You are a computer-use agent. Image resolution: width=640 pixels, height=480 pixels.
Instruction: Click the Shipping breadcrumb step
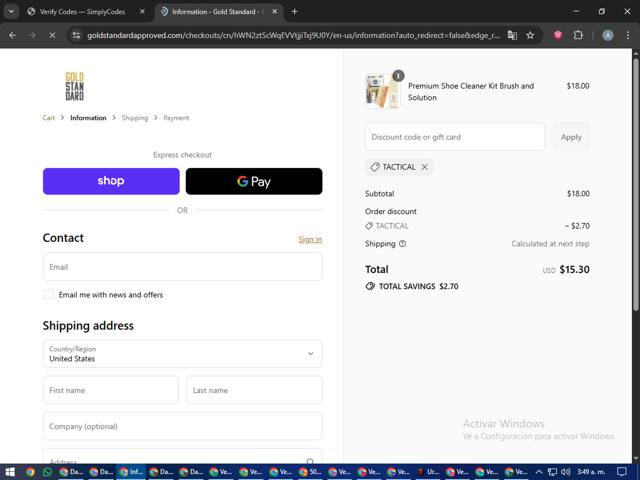point(135,118)
